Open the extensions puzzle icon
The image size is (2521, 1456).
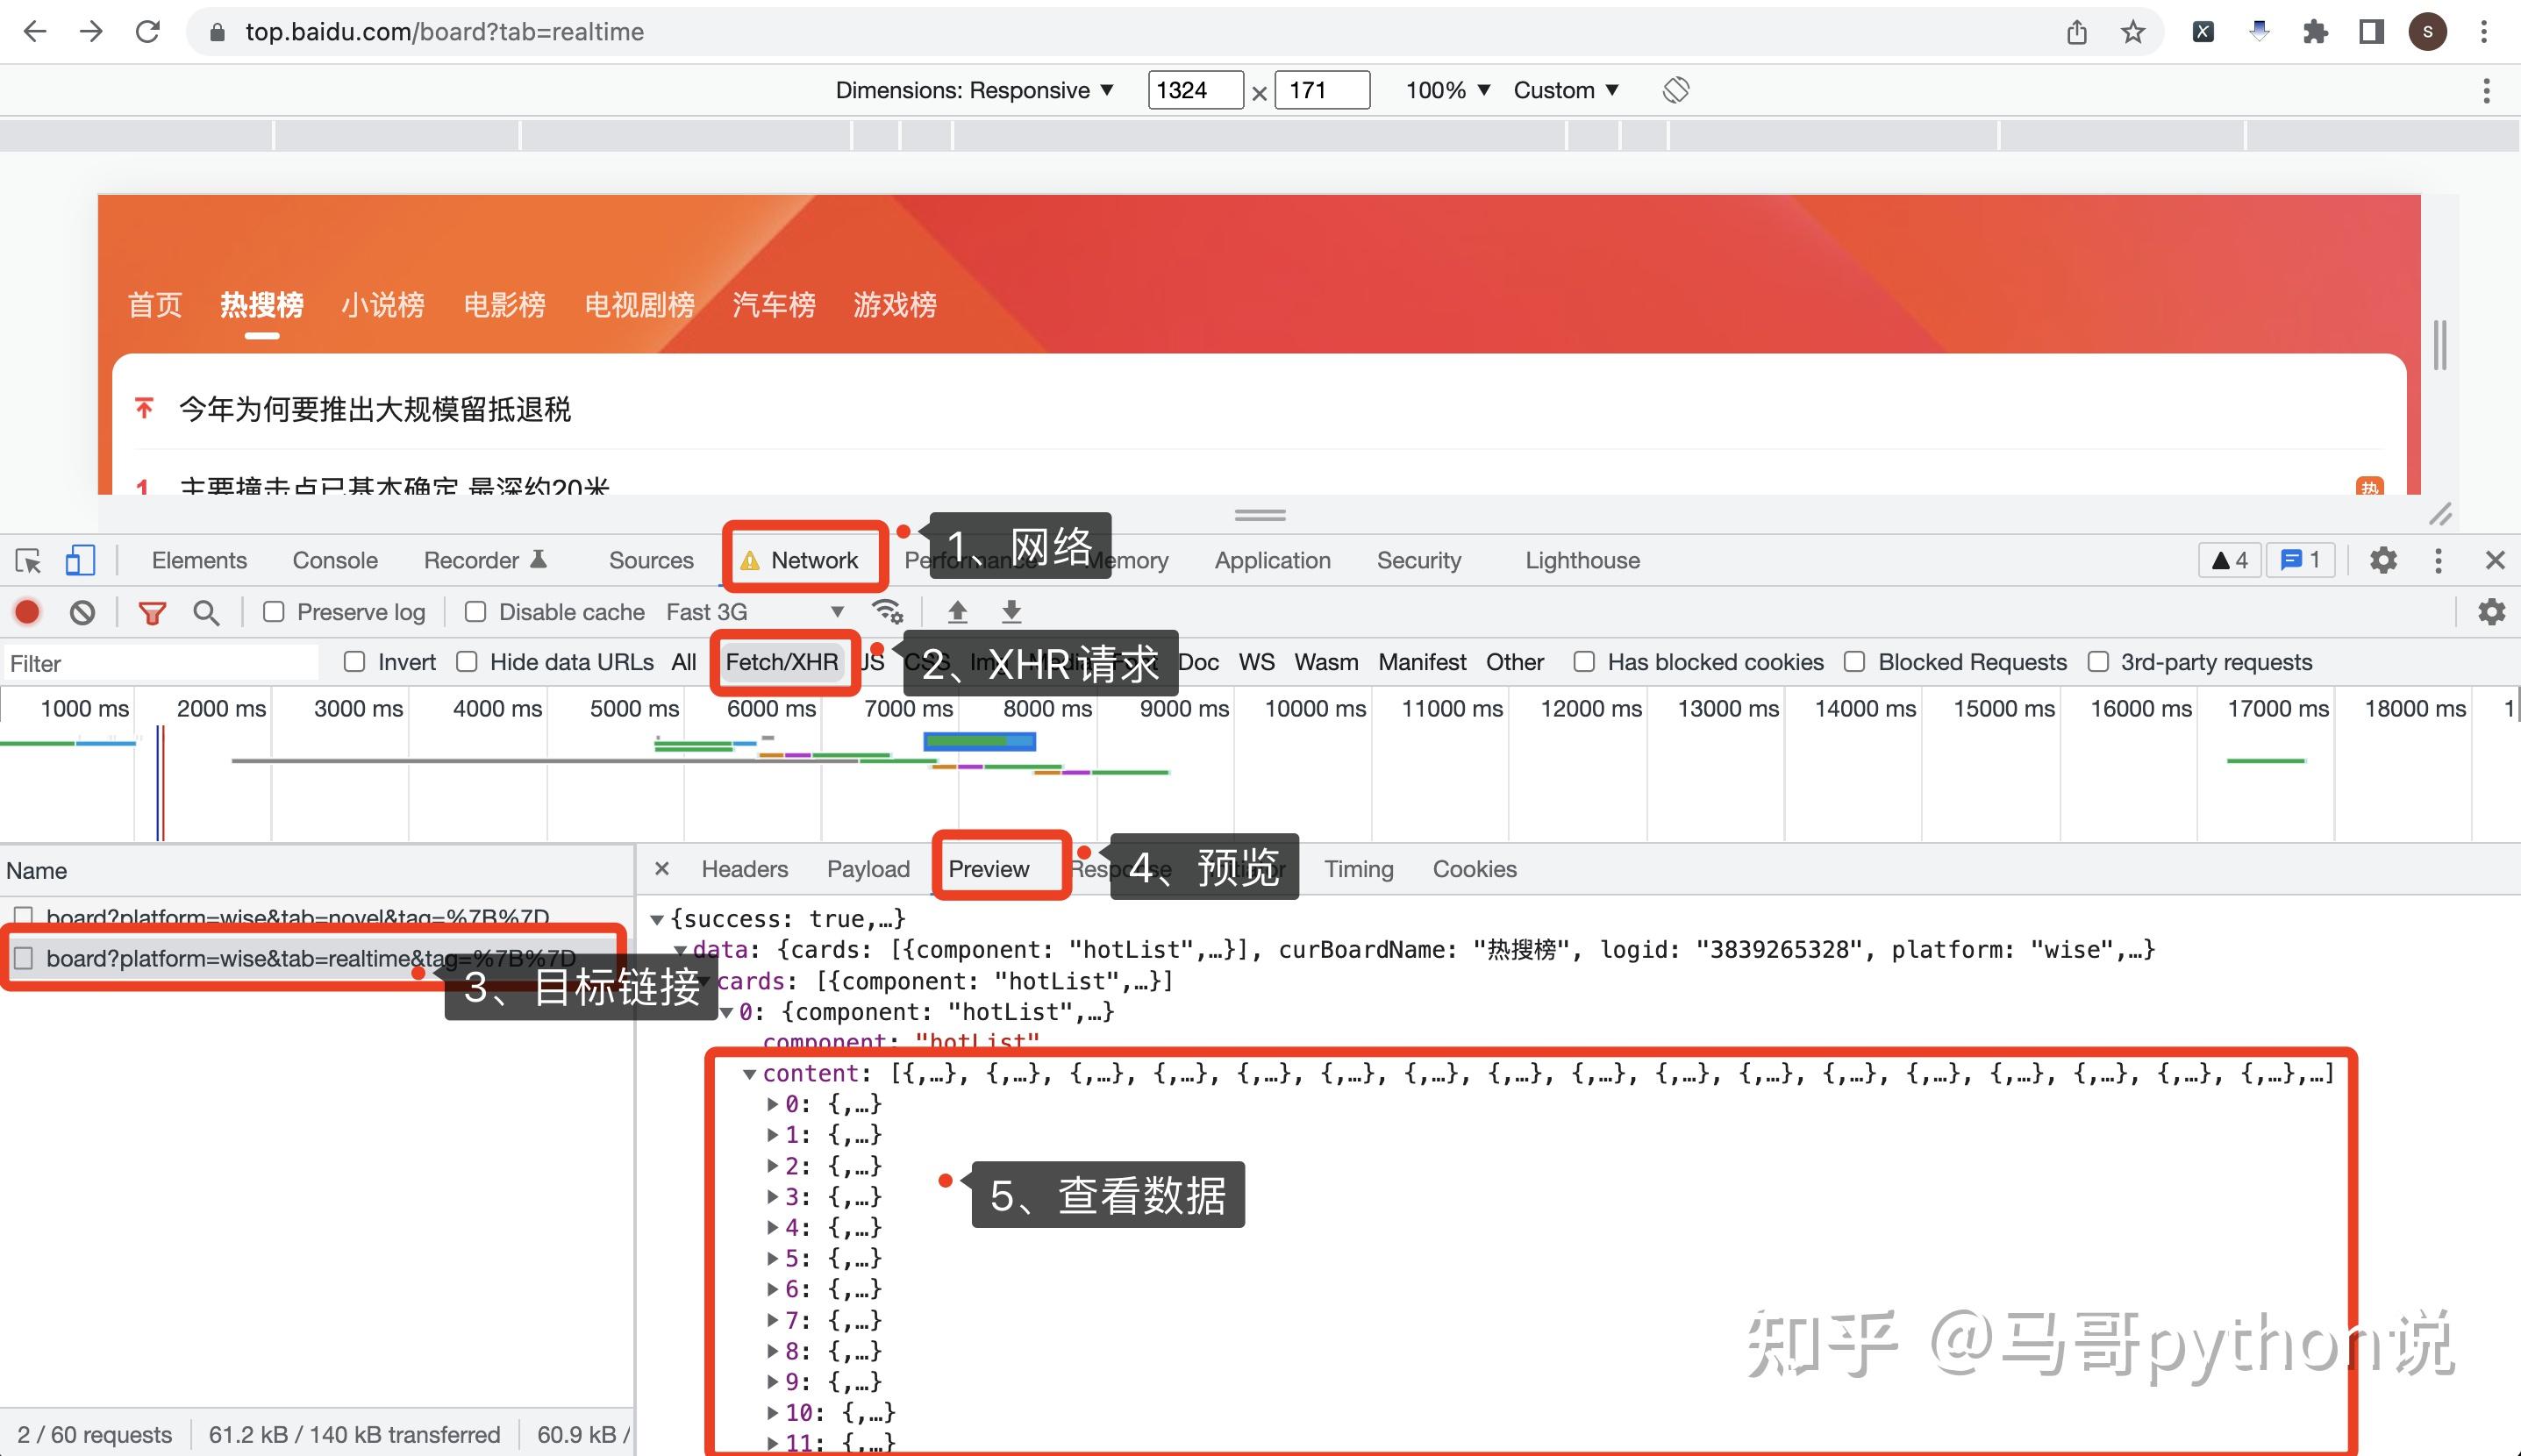pos(2315,32)
